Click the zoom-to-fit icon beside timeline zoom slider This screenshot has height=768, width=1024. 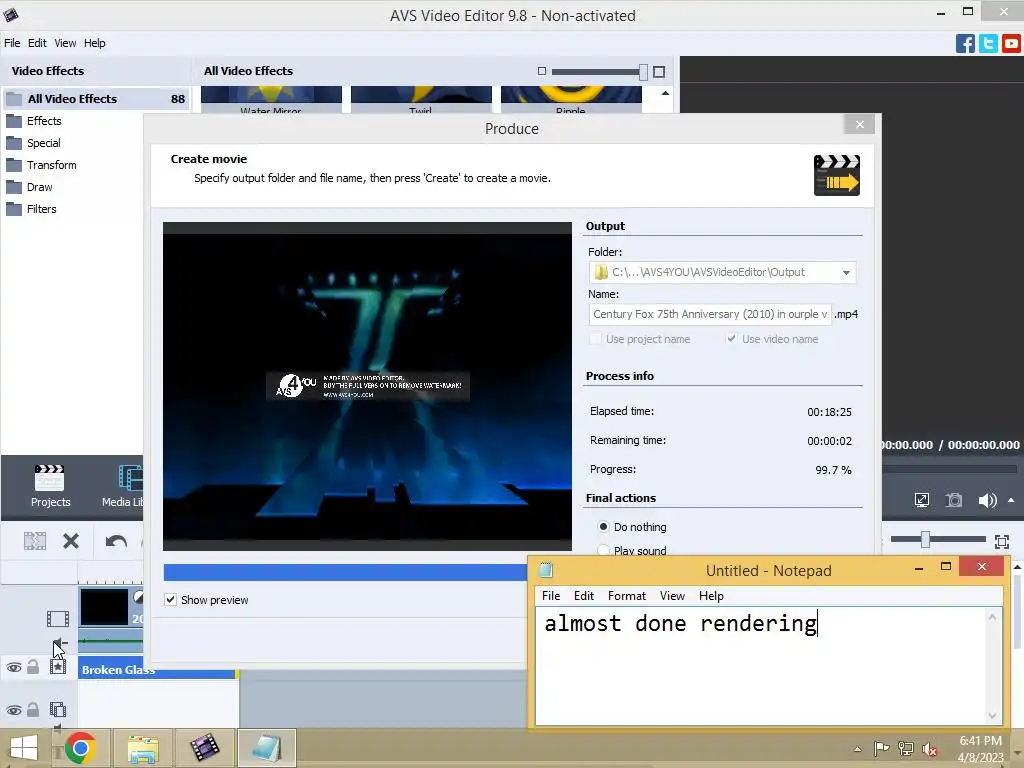click(x=1002, y=541)
